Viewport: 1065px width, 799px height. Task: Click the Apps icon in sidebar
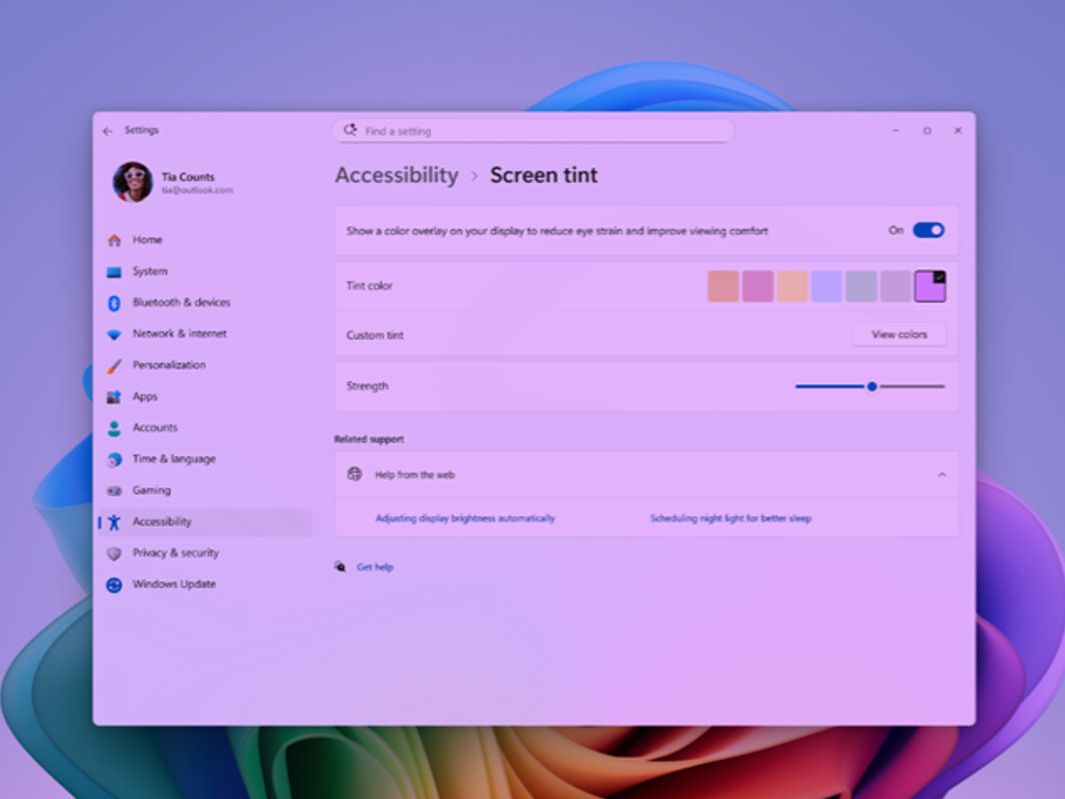[114, 397]
